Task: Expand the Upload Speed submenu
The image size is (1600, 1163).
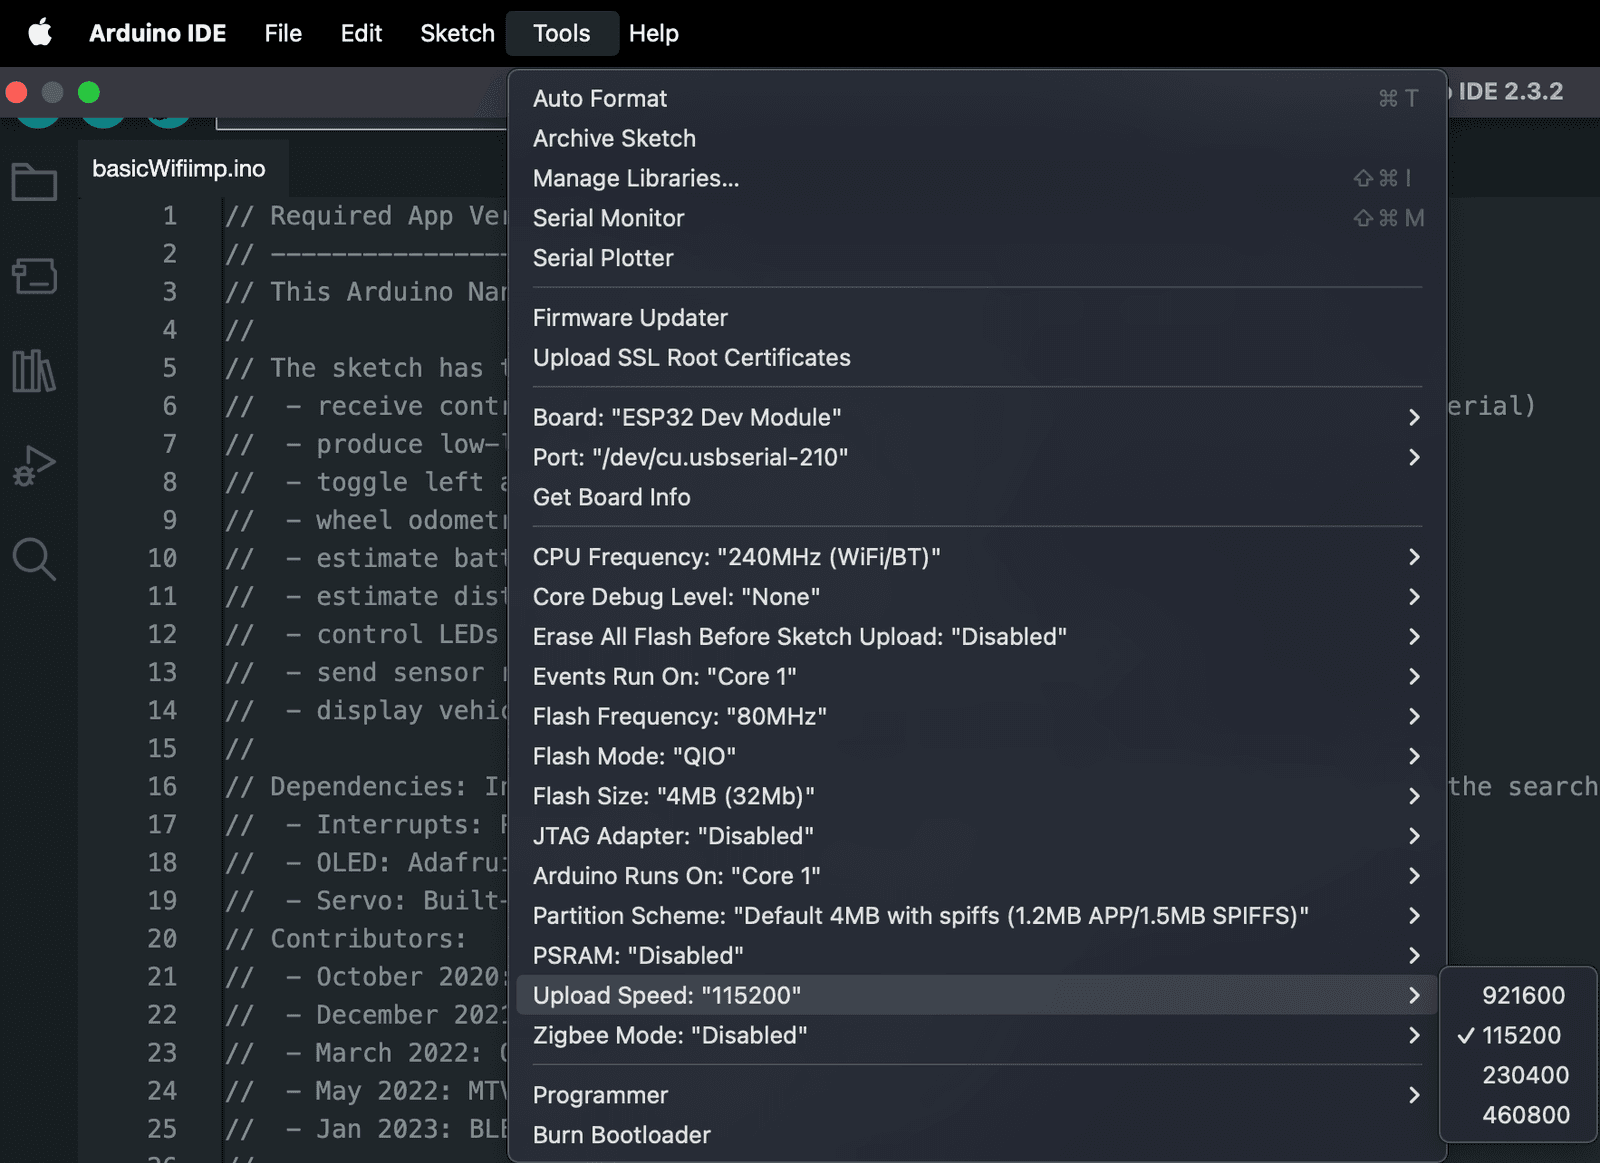Action: point(977,995)
